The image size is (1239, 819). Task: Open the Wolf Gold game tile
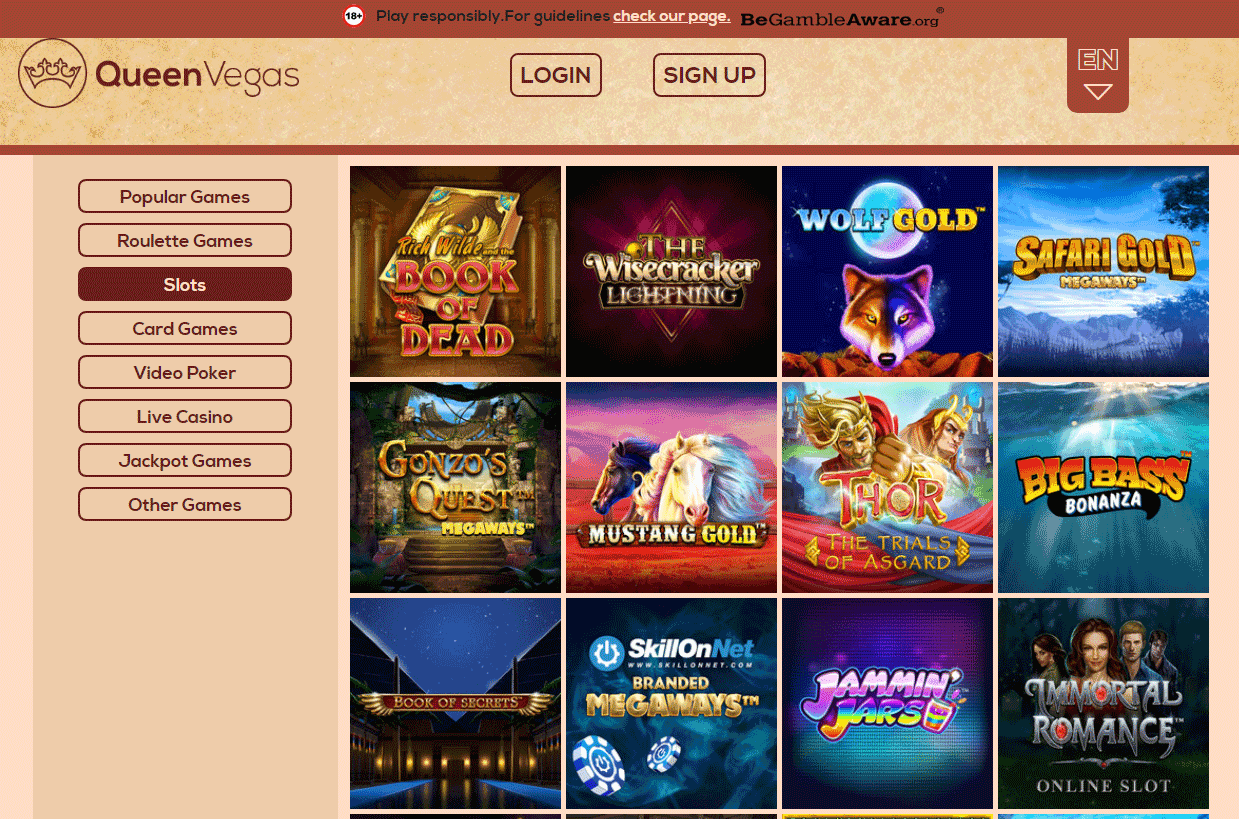pos(887,271)
